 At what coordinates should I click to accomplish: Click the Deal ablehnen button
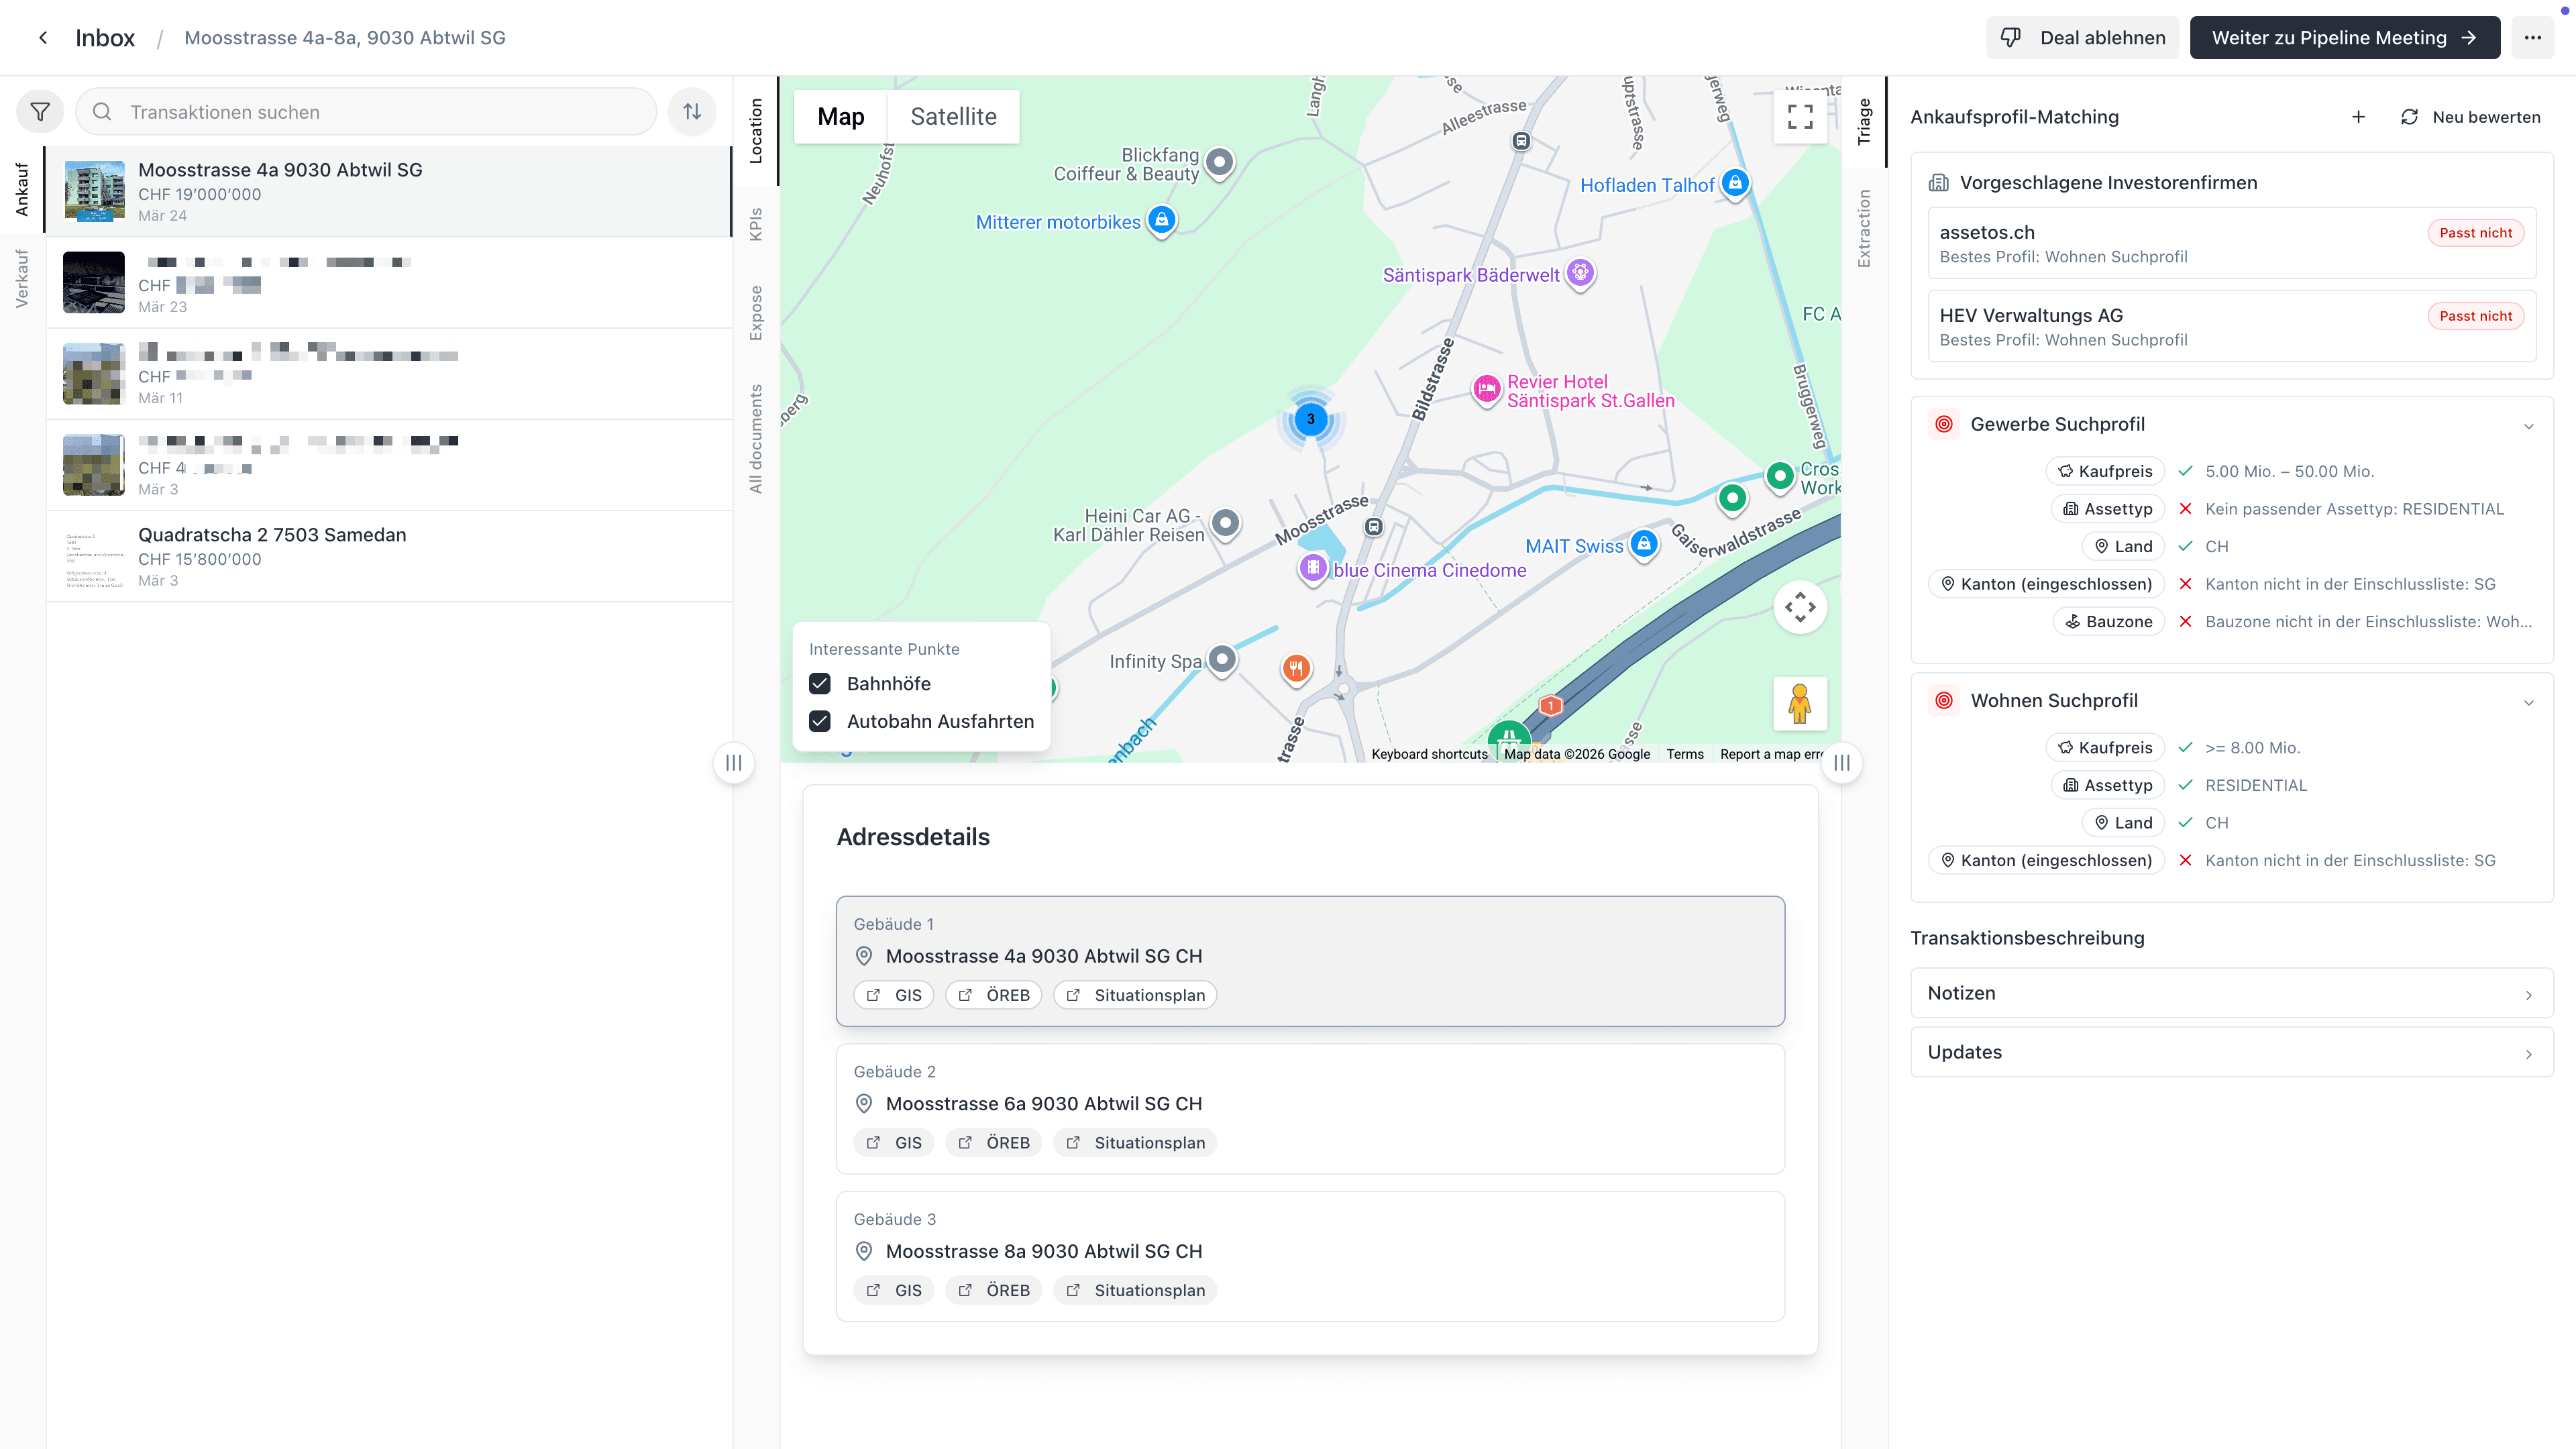point(2082,38)
